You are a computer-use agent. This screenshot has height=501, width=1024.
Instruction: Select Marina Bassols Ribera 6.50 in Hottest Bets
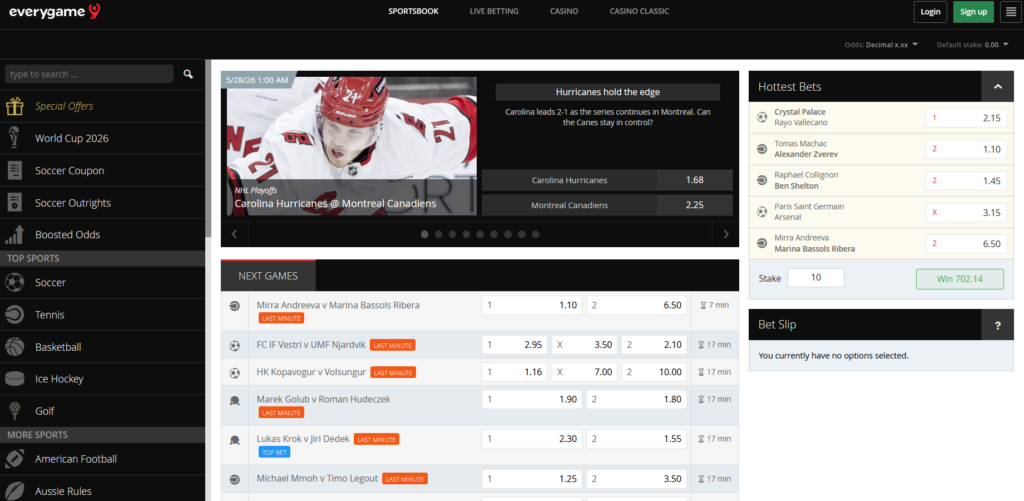pyautogui.click(x=966, y=244)
